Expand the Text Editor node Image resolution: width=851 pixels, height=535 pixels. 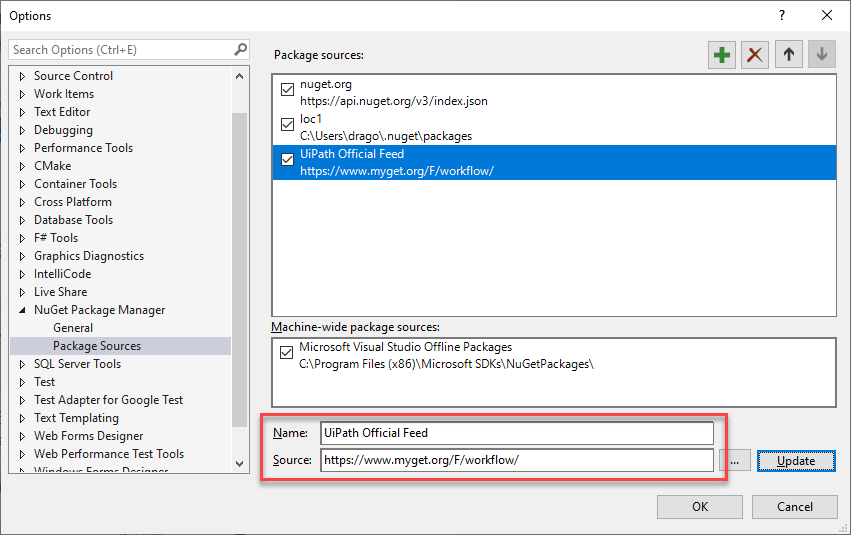(23, 112)
